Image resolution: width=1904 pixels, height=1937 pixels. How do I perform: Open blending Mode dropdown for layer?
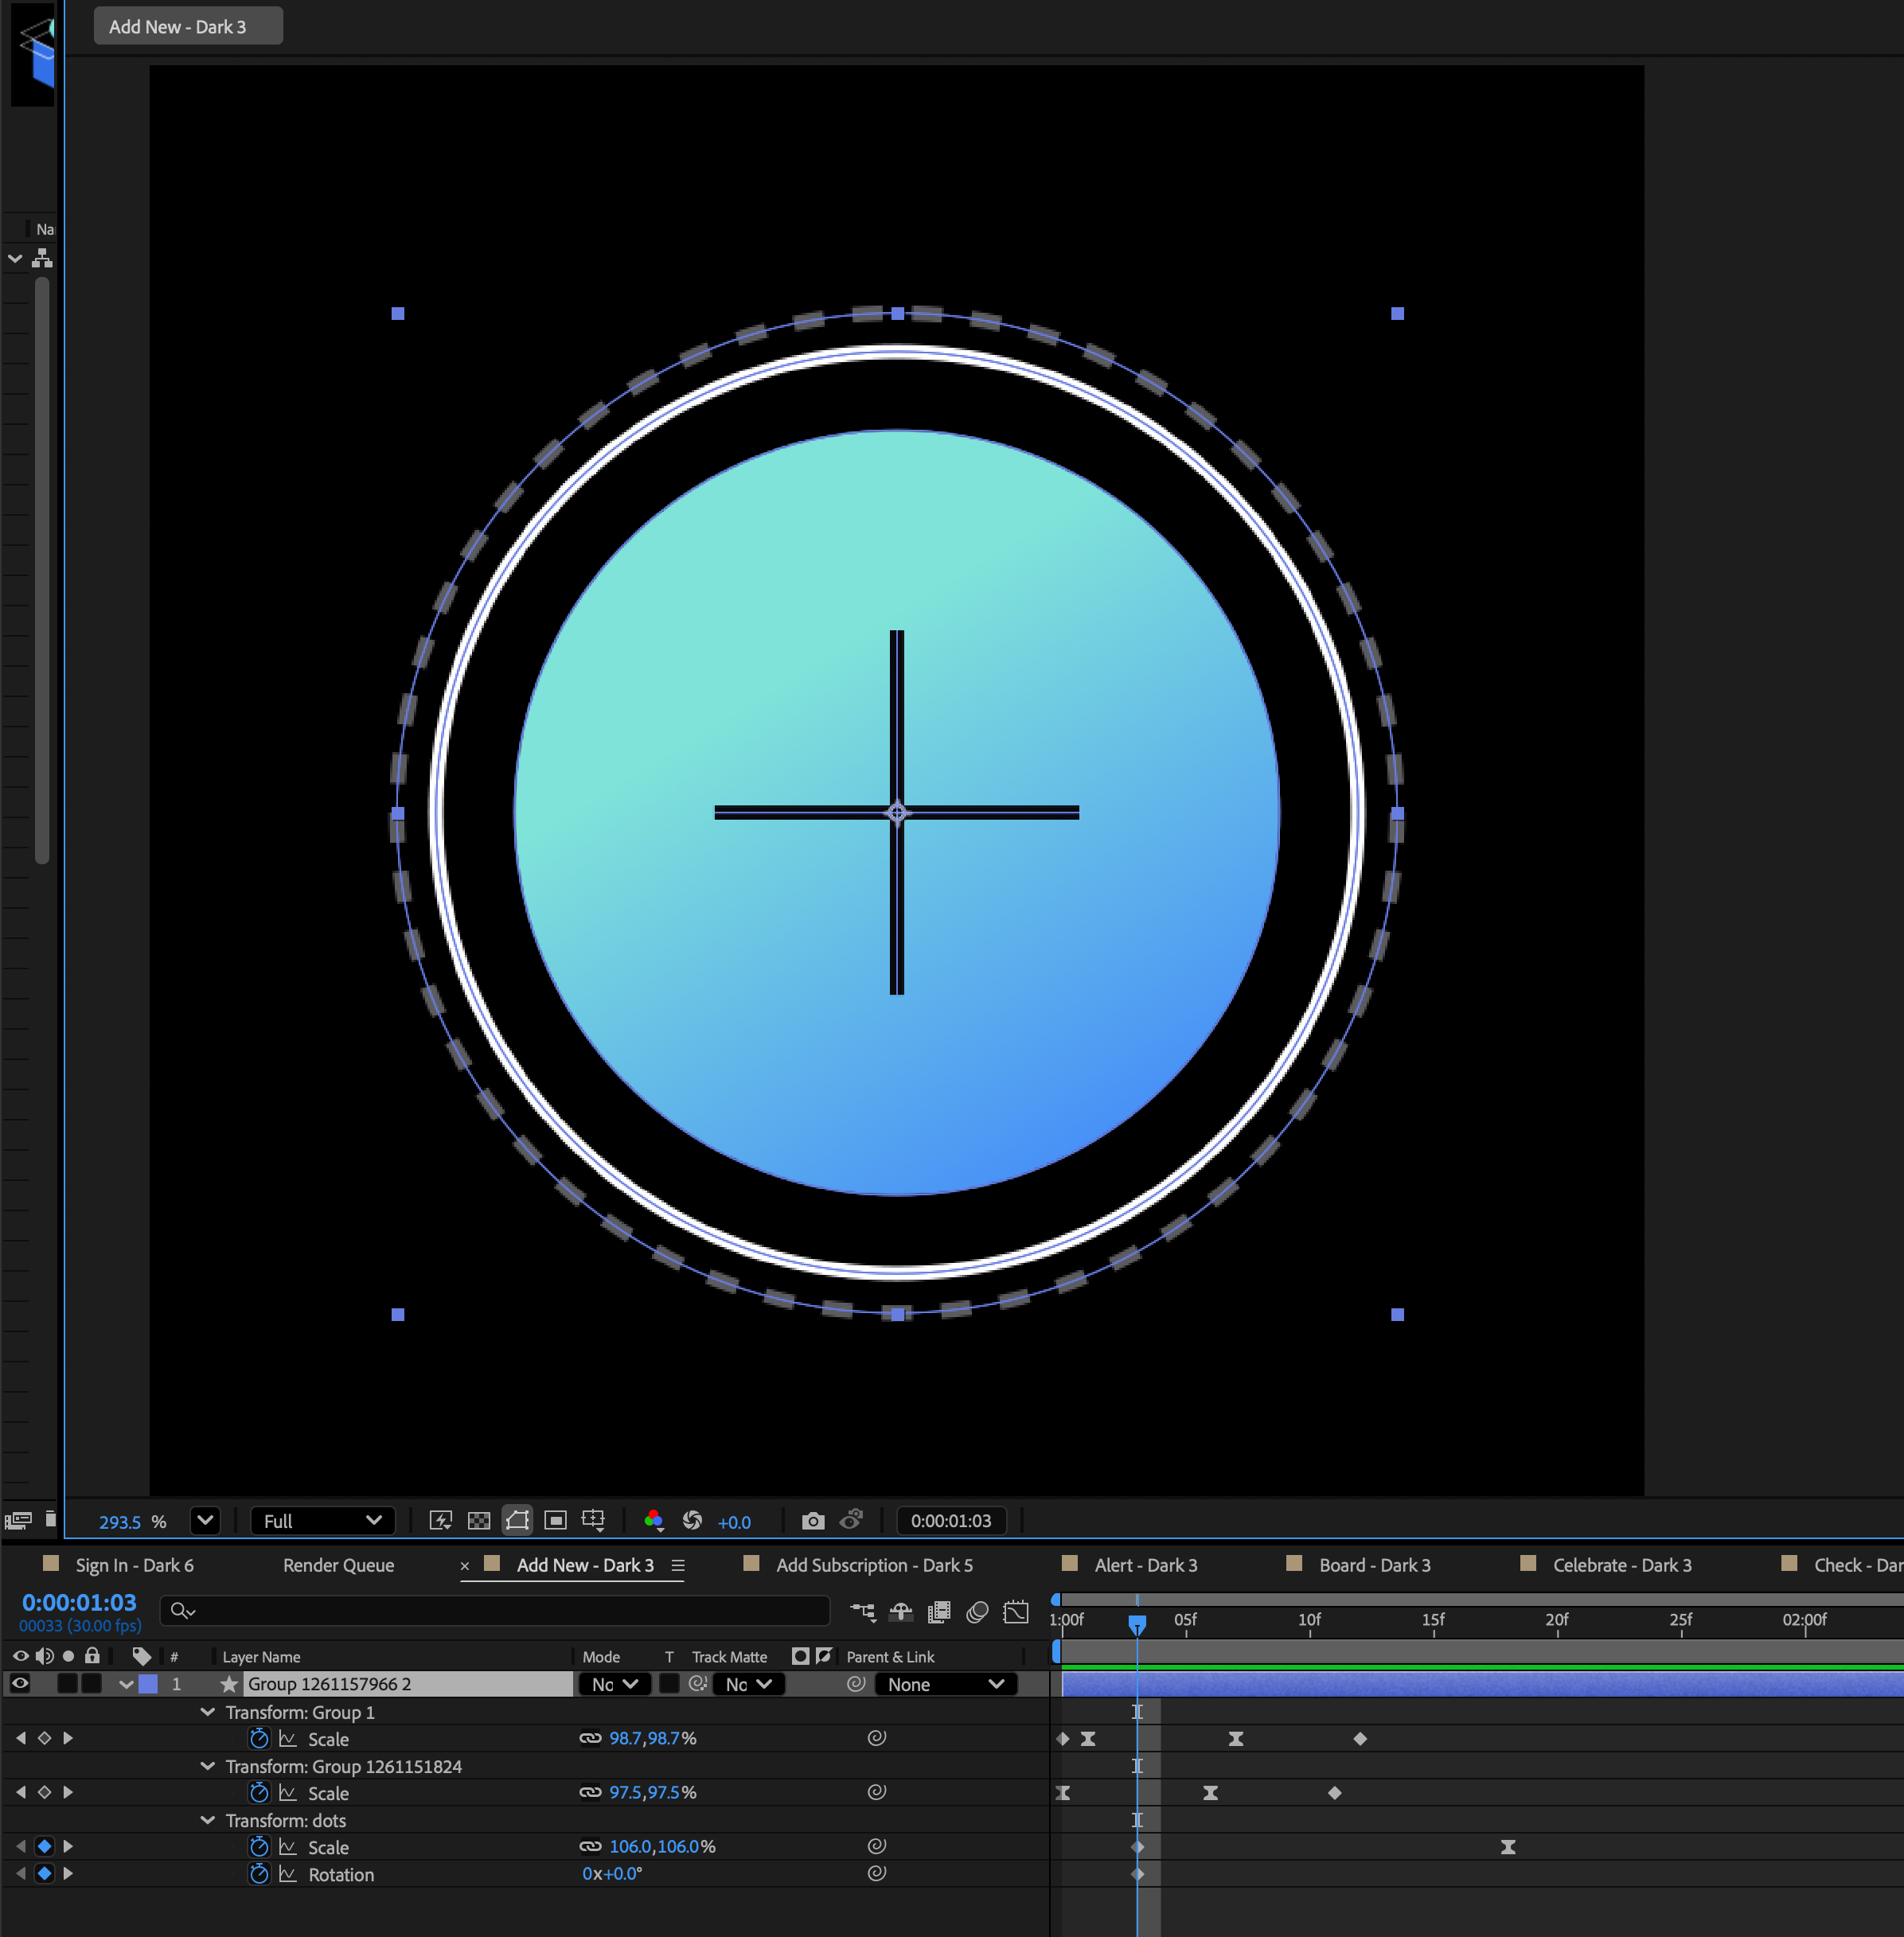[614, 1684]
